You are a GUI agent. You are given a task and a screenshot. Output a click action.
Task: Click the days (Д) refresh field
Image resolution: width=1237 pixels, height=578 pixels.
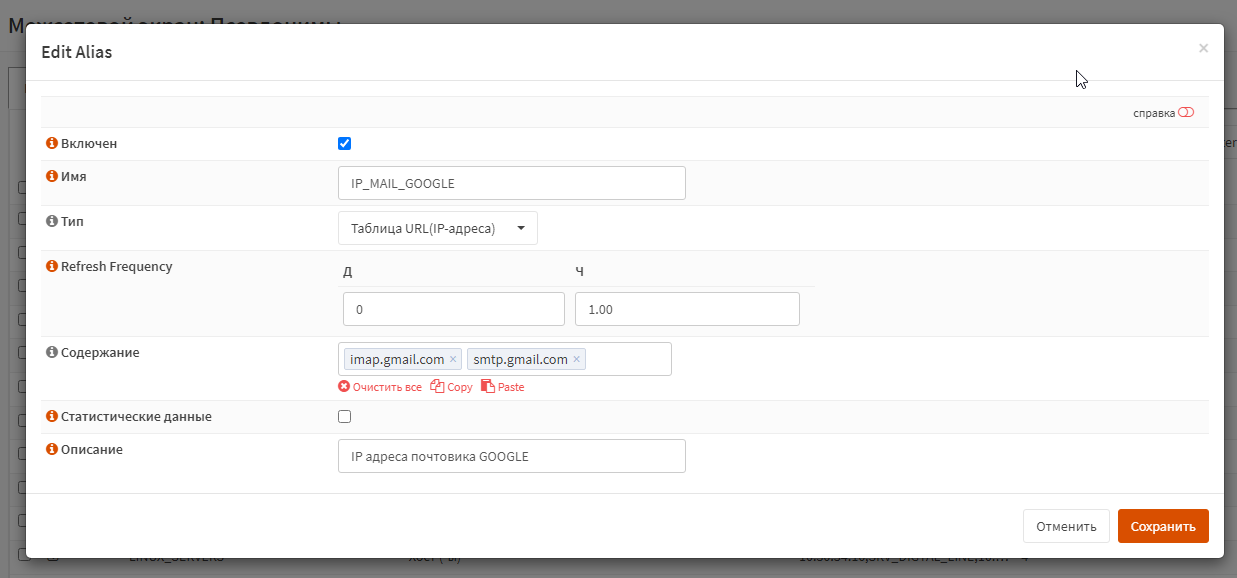454,309
